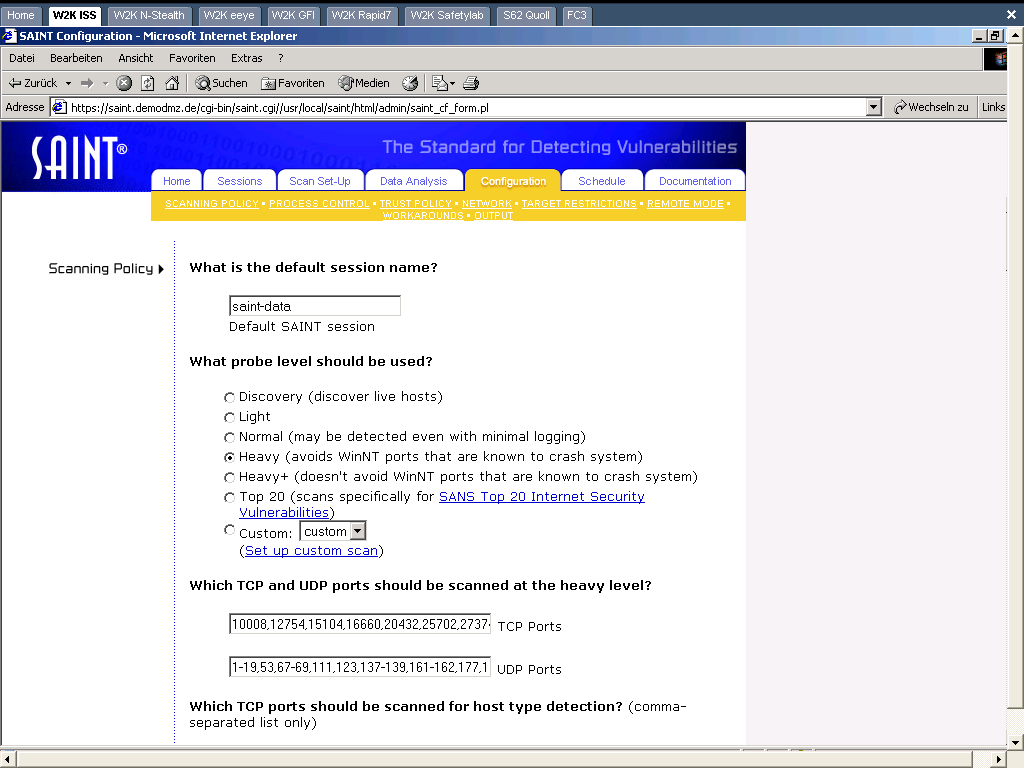The width and height of the screenshot is (1024, 768).
Task: Open the Extras menu
Action: [x=247, y=58]
